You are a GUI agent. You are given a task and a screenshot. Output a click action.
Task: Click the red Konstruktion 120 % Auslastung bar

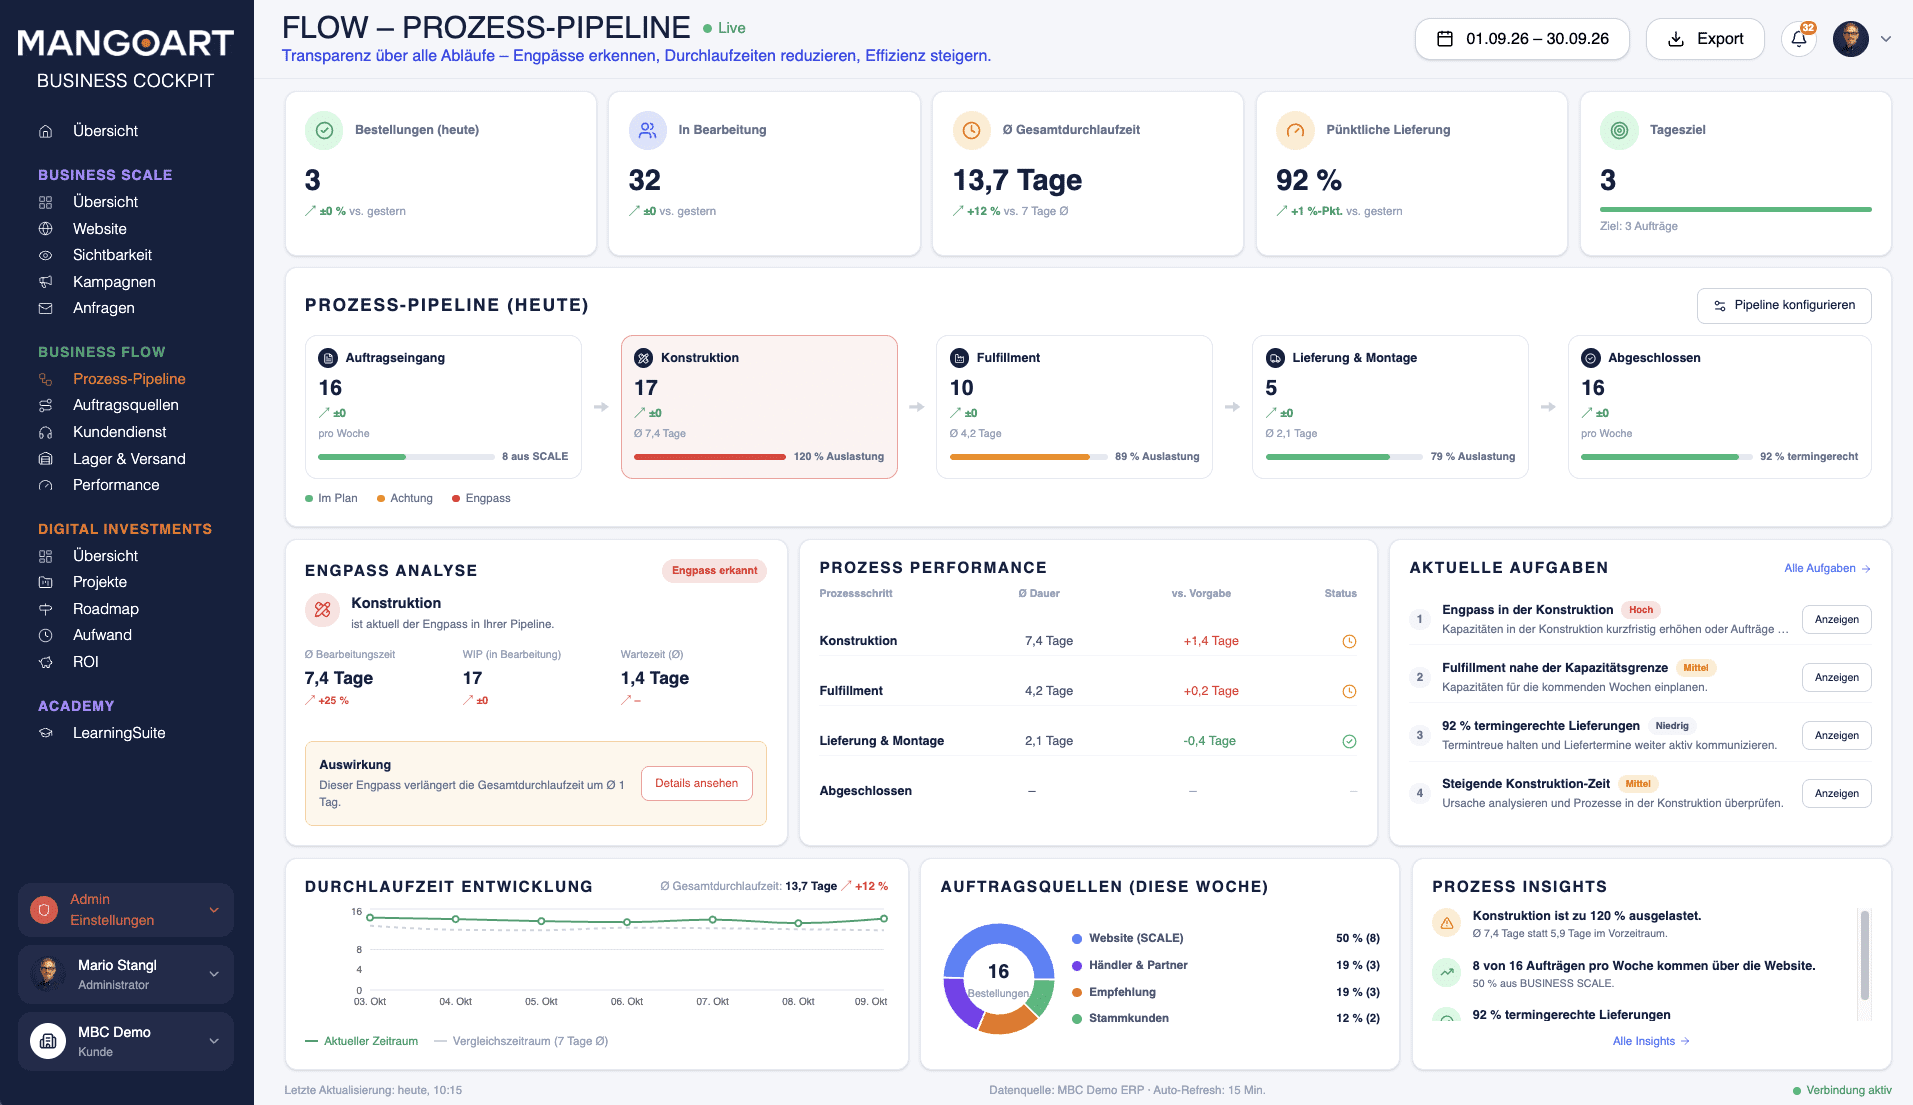pyautogui.click(x=709, y=457)
